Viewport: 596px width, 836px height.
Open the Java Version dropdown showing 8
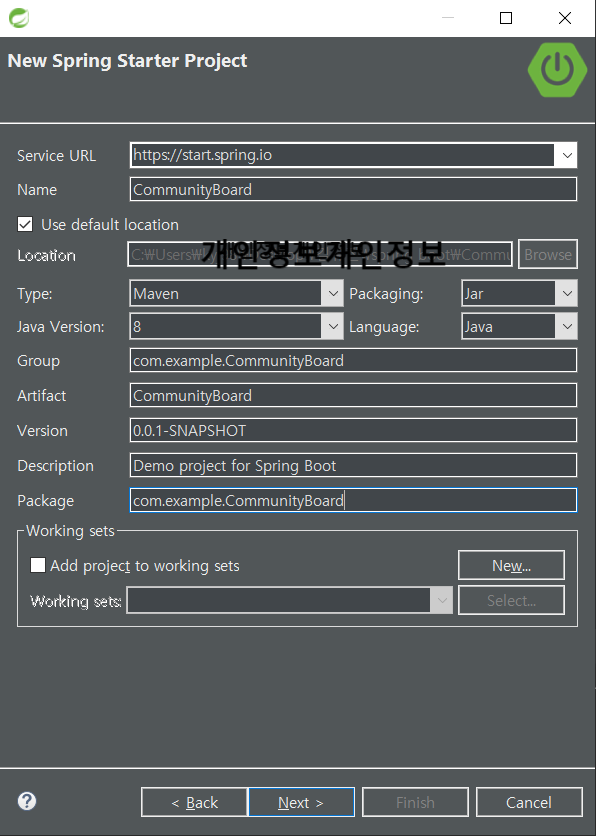click(x=236, y=326)
